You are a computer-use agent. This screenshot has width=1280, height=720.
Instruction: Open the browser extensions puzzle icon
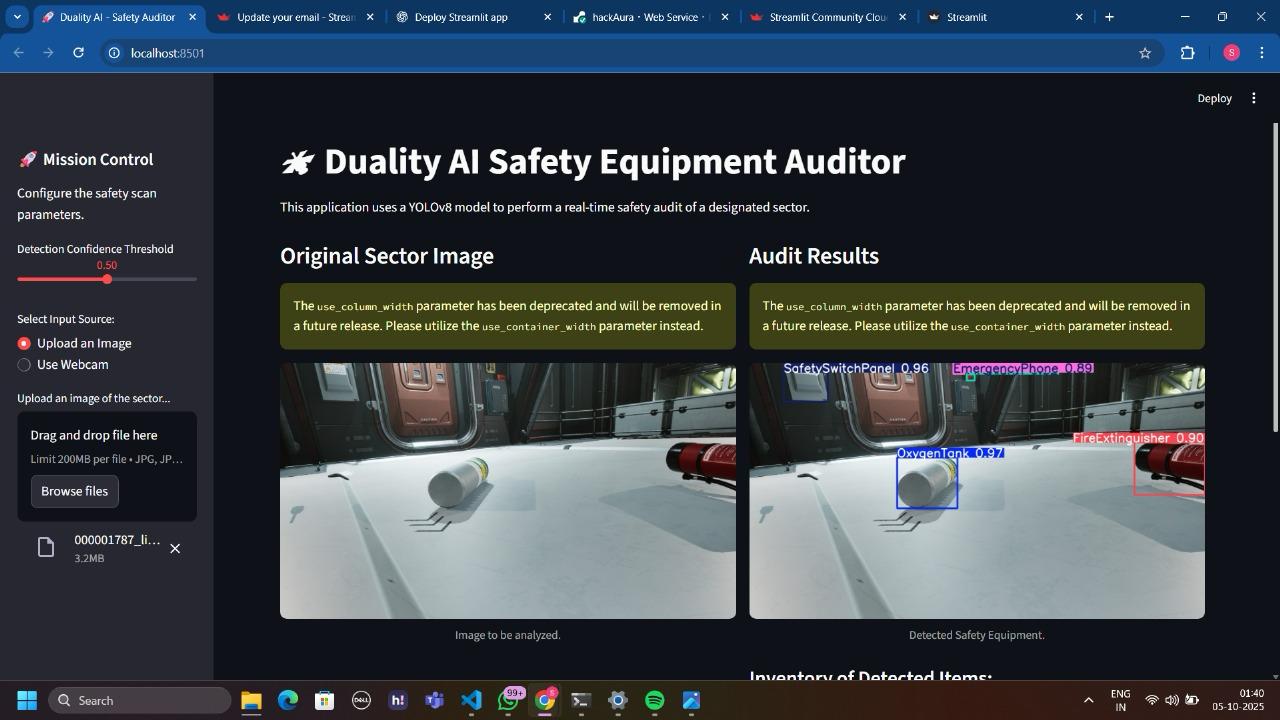(x=1188, y=53)
